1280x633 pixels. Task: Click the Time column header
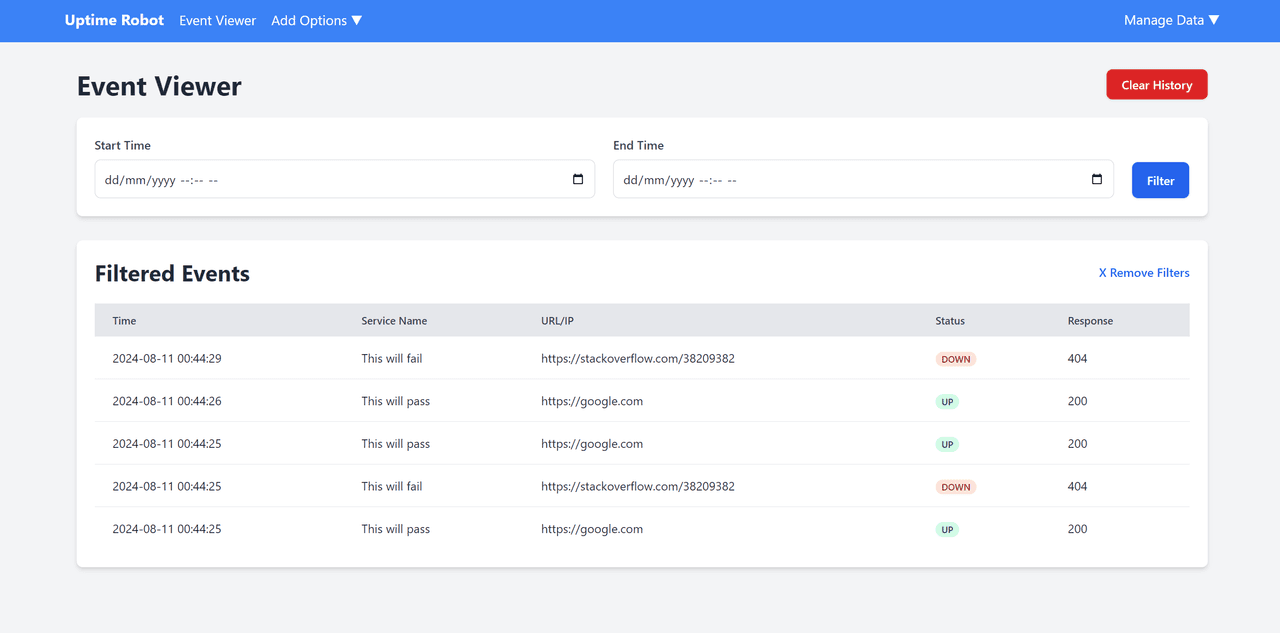pyautogui.click(x=124, y=321)
